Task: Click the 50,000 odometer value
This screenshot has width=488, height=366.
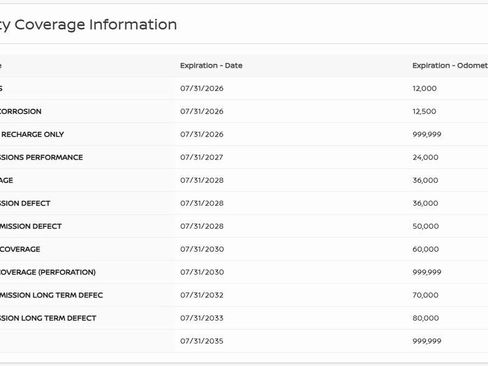Action: (x=426, y=226)
